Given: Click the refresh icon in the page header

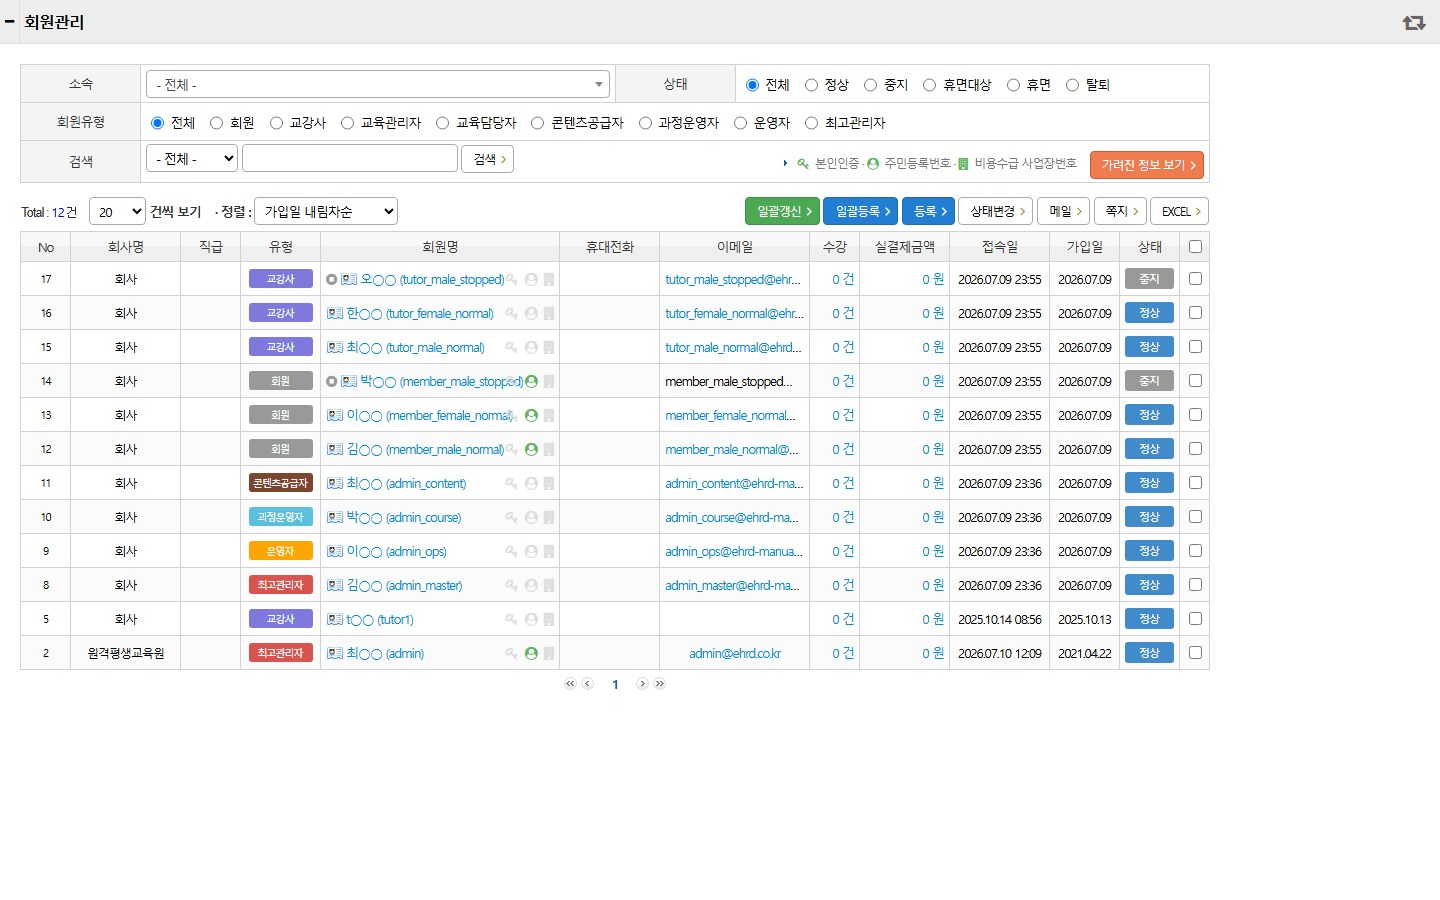Looking at the screenshot, I should click(x=1413, y=22).
